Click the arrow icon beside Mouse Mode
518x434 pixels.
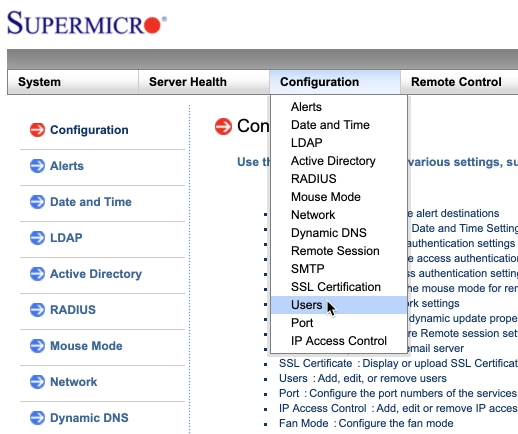tap(37, 346)
